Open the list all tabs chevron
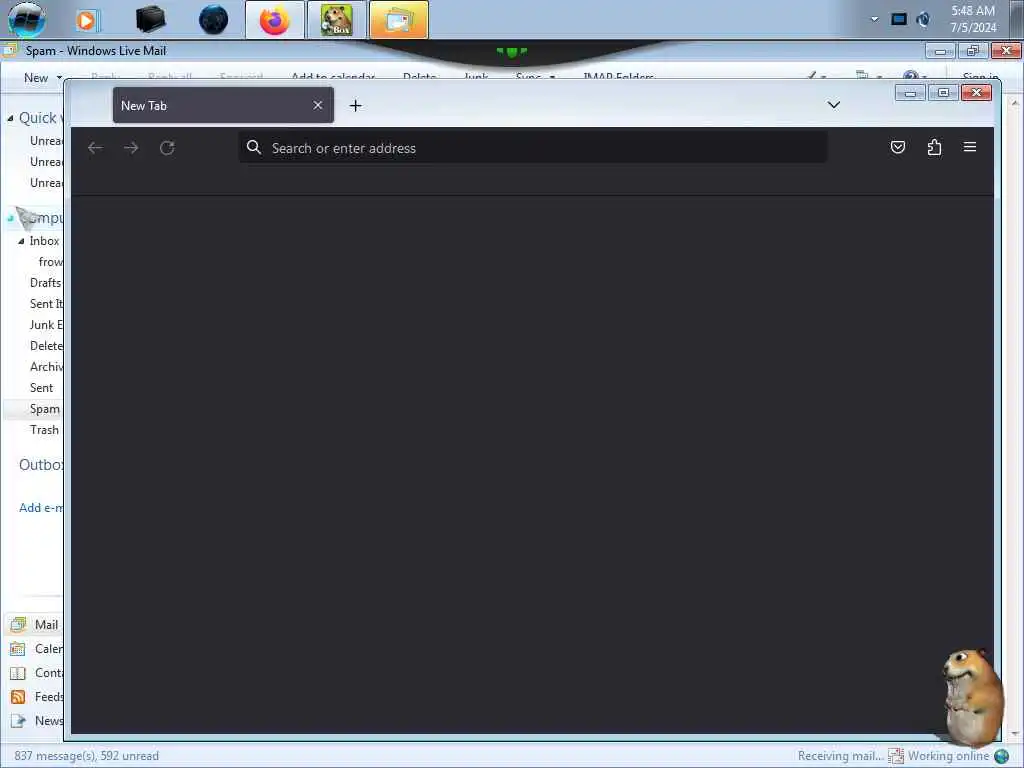The width and height of the screenshot is (1024, 768). pos(833,105)
